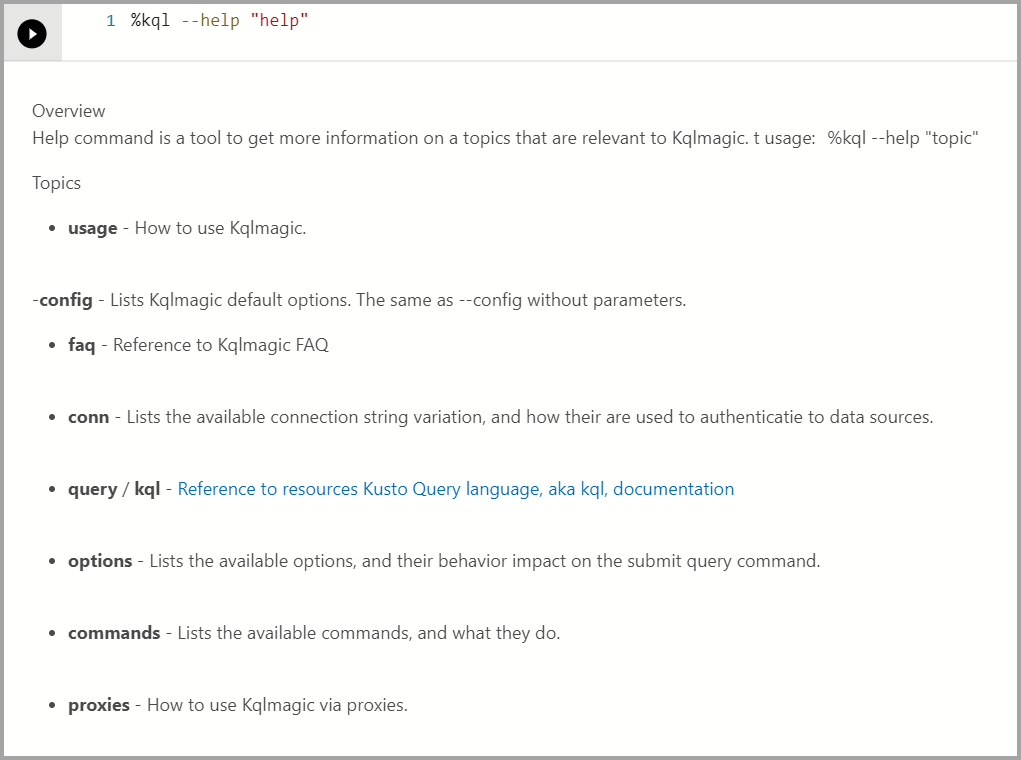Open the Kusto Query language documentation link

[453, 488]
